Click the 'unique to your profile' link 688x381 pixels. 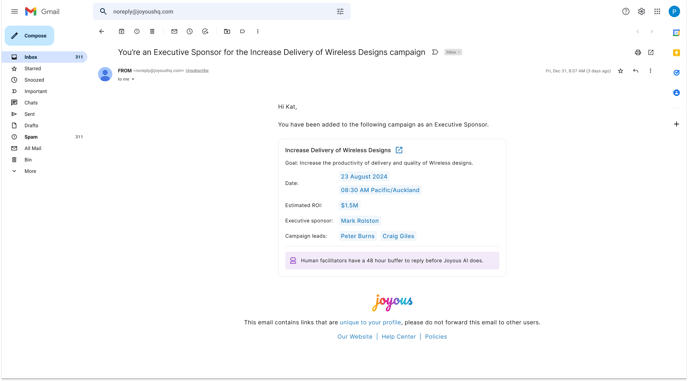tap(370, 322)
